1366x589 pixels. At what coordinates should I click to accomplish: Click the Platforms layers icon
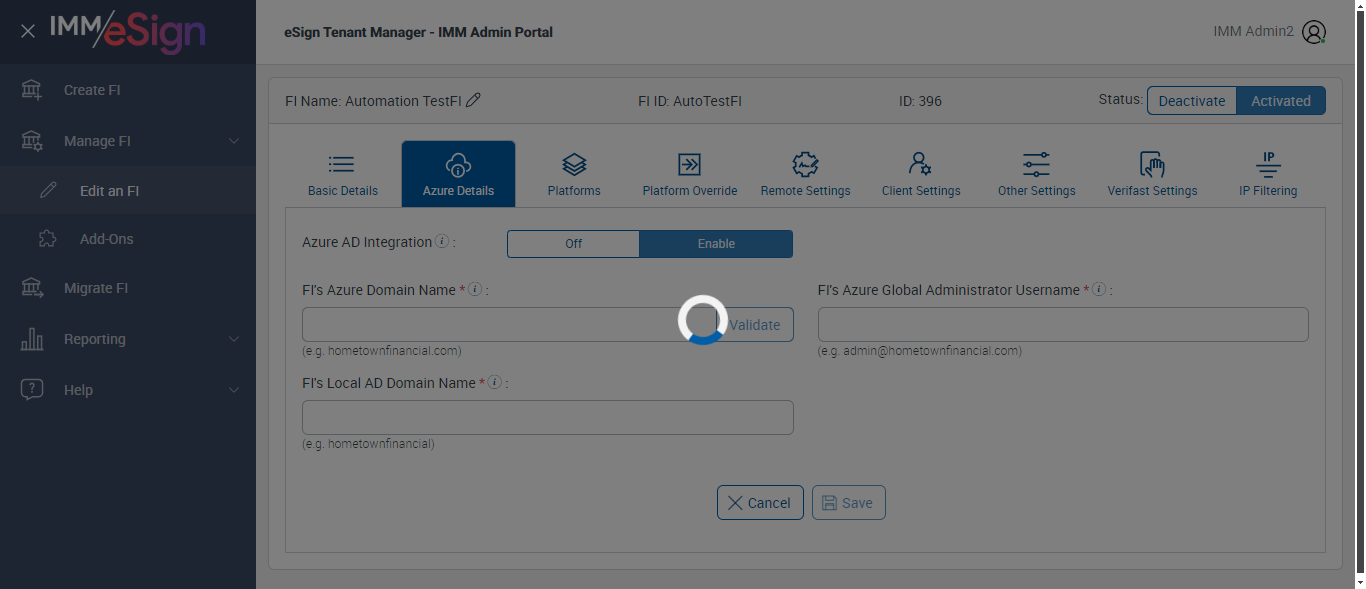point(574,164)
